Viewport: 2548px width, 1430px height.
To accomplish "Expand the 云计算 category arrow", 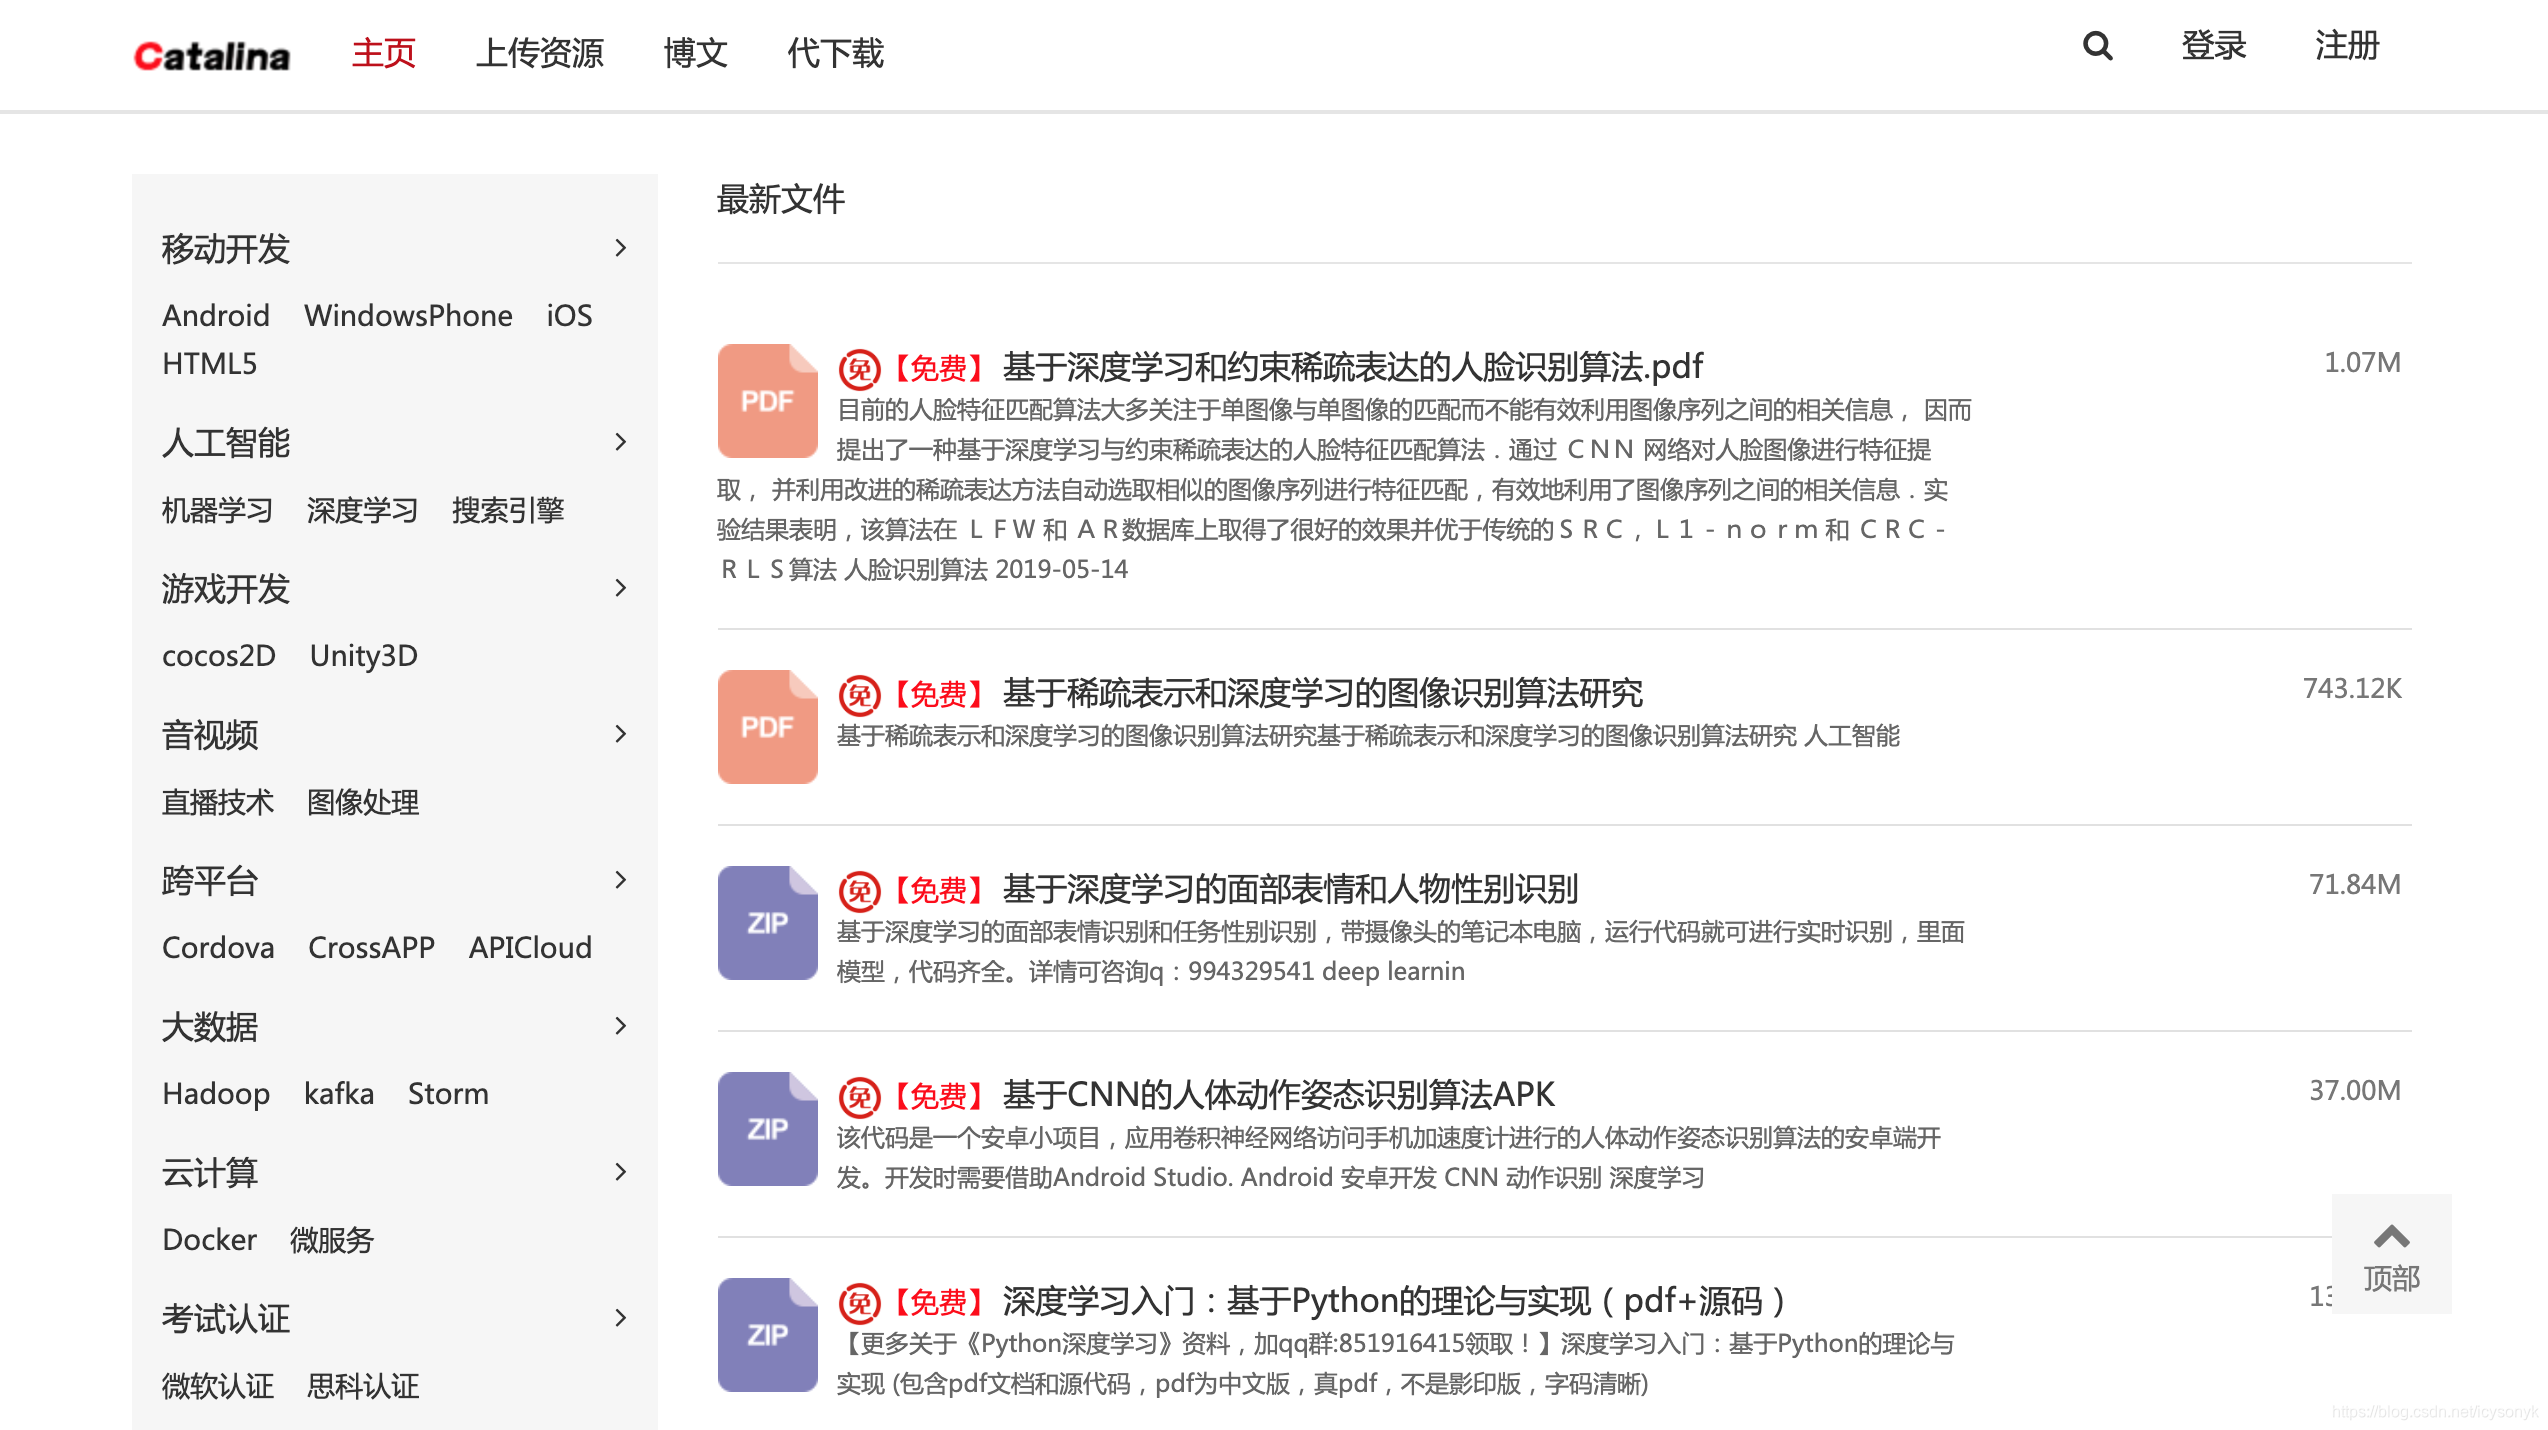I will (x=621, y=1172).
